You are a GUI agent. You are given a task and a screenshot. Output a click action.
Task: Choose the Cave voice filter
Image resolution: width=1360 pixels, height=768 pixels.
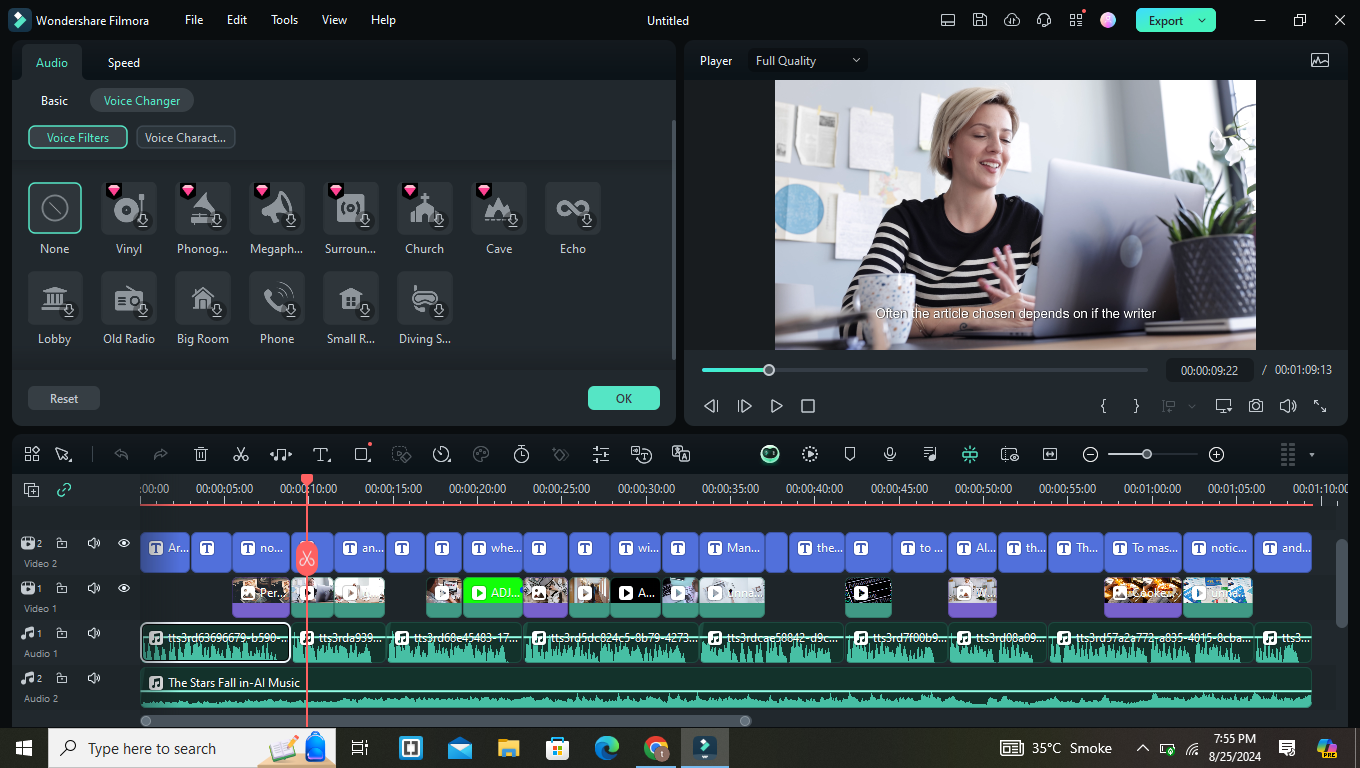point(499,209)
